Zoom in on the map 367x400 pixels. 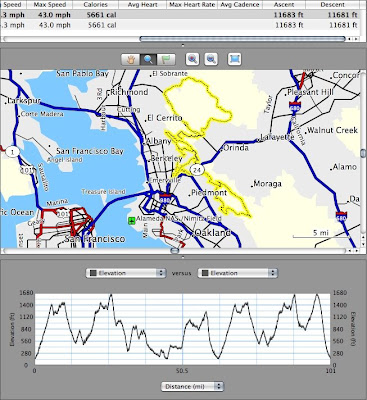pyautogui.click(x=192, y=59)
